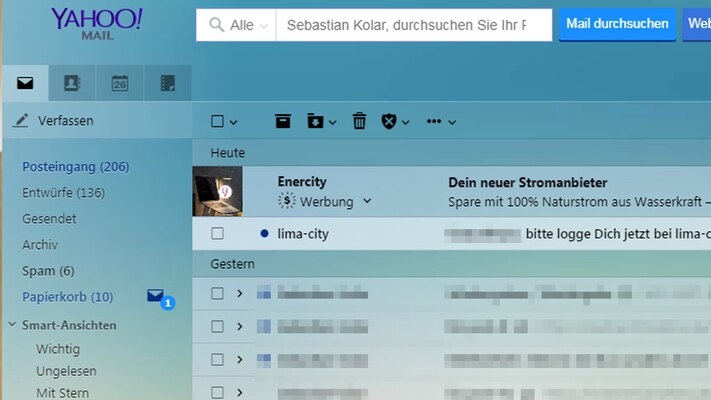The height and width of the screenshot is (400, 711).
Task: Select the first email checkbox under Gestern
Action: (x=217, y=293)
